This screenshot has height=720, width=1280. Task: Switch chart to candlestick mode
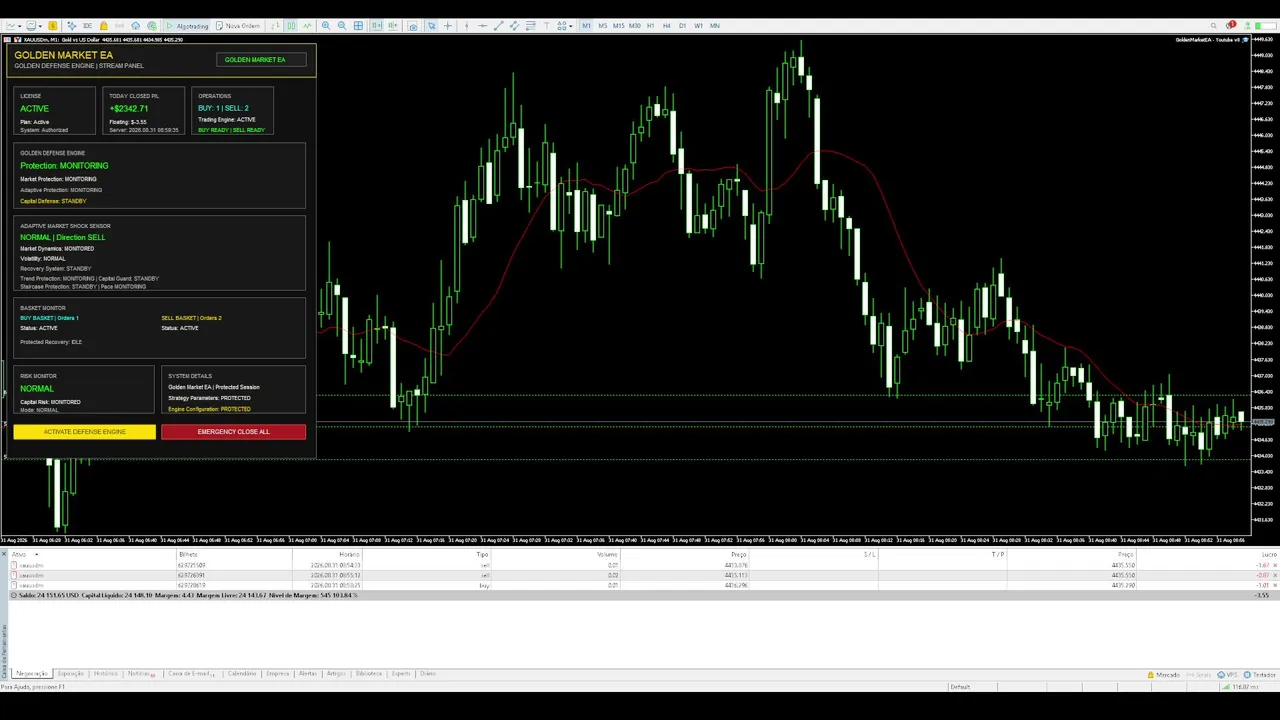click(x=291, y=25)
